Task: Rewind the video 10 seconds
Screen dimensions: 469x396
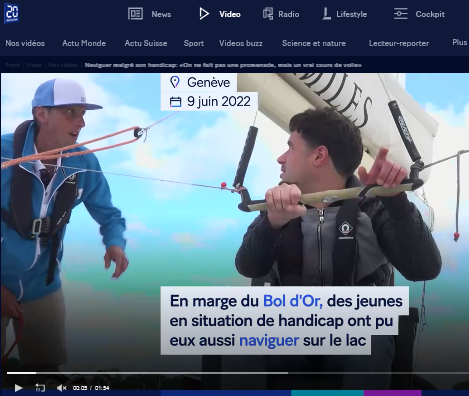Action: (x=40, y=388)
